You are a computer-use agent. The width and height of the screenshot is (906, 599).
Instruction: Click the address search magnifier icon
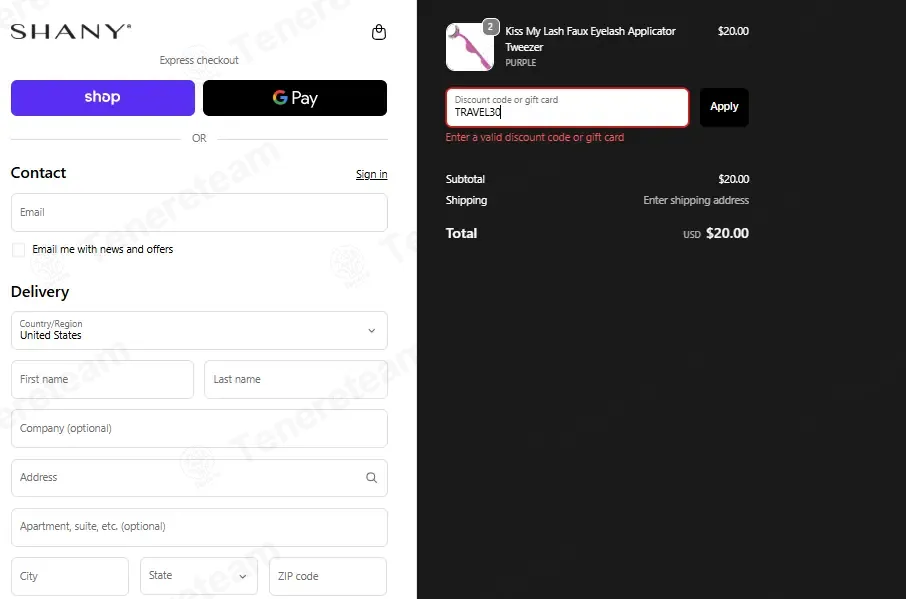(x=372, y=478)
